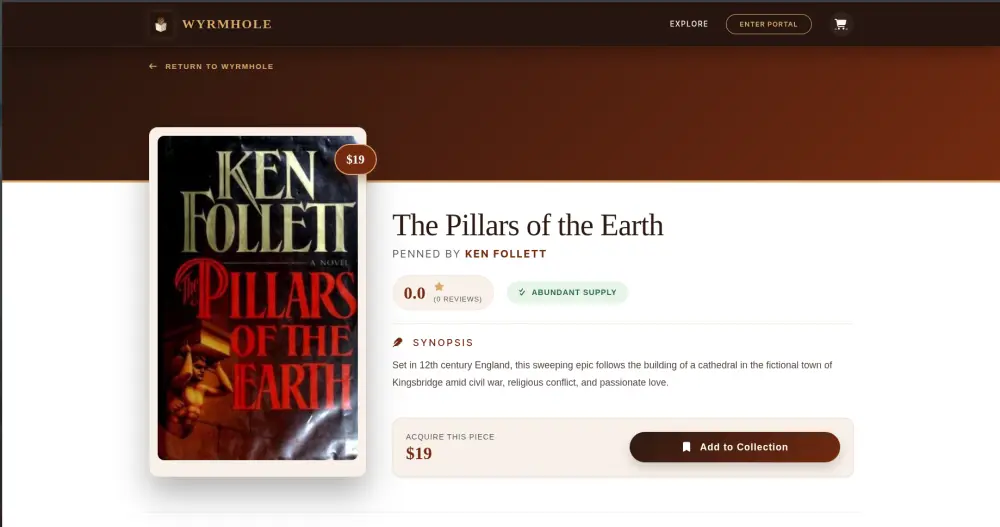
Task: Click The Pillars of the Earth cover image
Action: [x=258, y=297]
